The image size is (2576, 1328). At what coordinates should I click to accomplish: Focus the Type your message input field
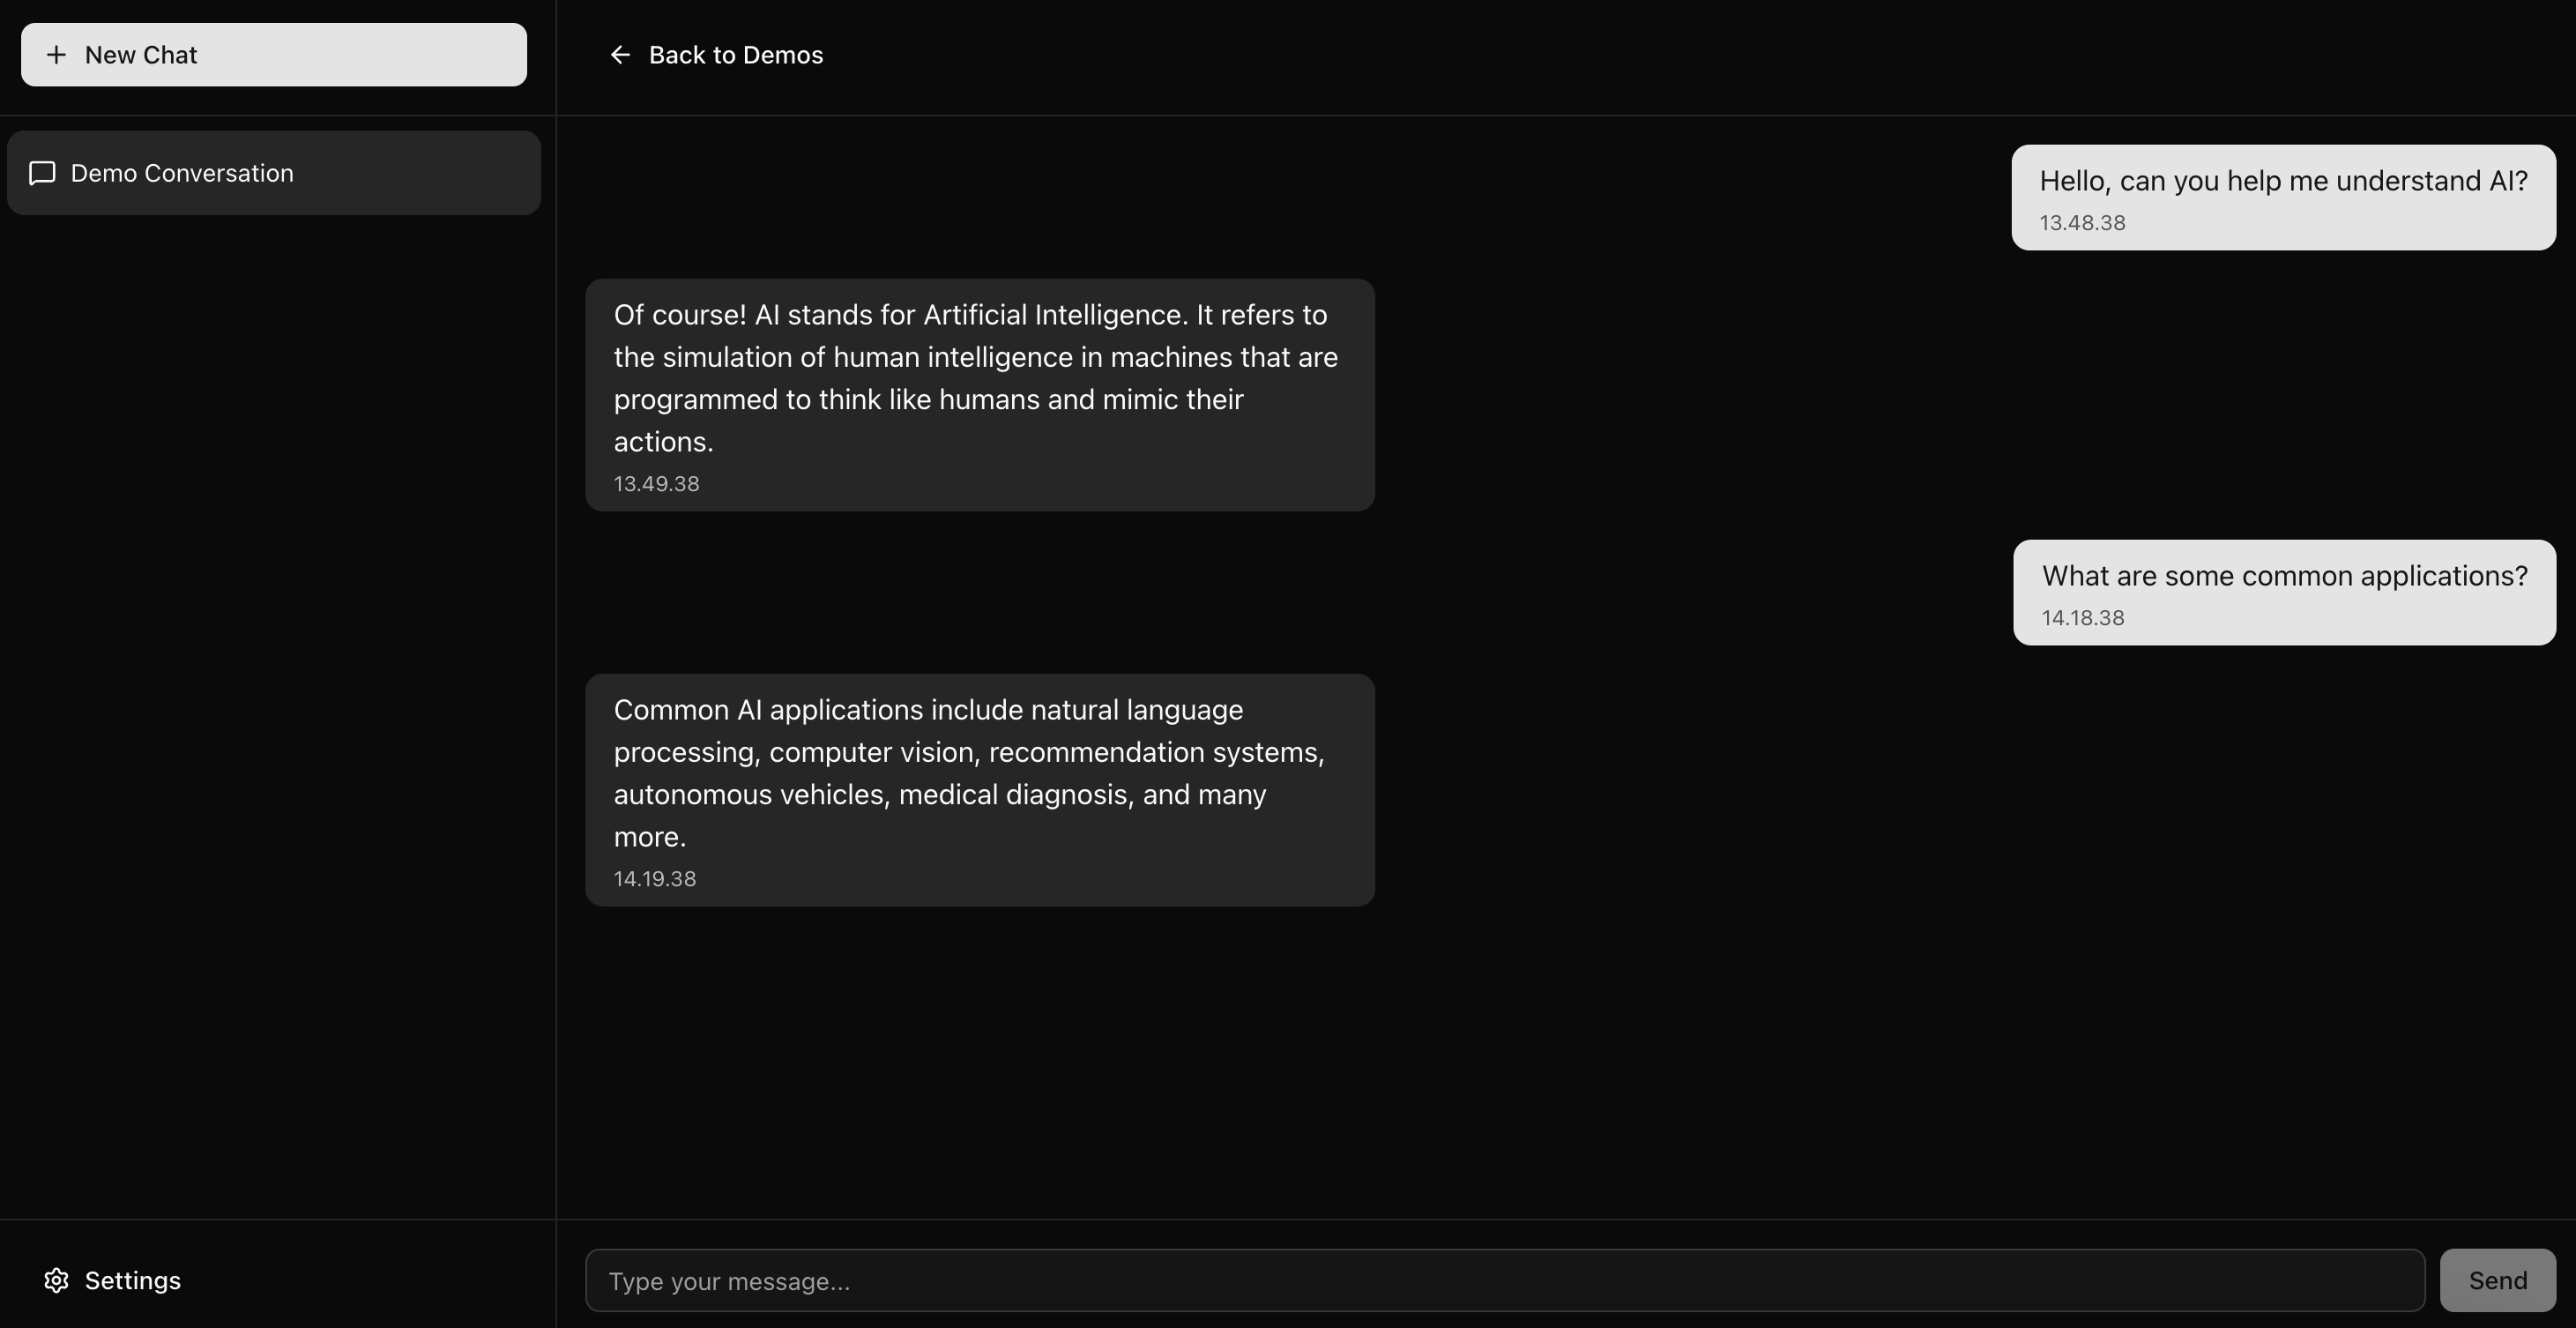pyautogui.click(x=1504, y=1280)
